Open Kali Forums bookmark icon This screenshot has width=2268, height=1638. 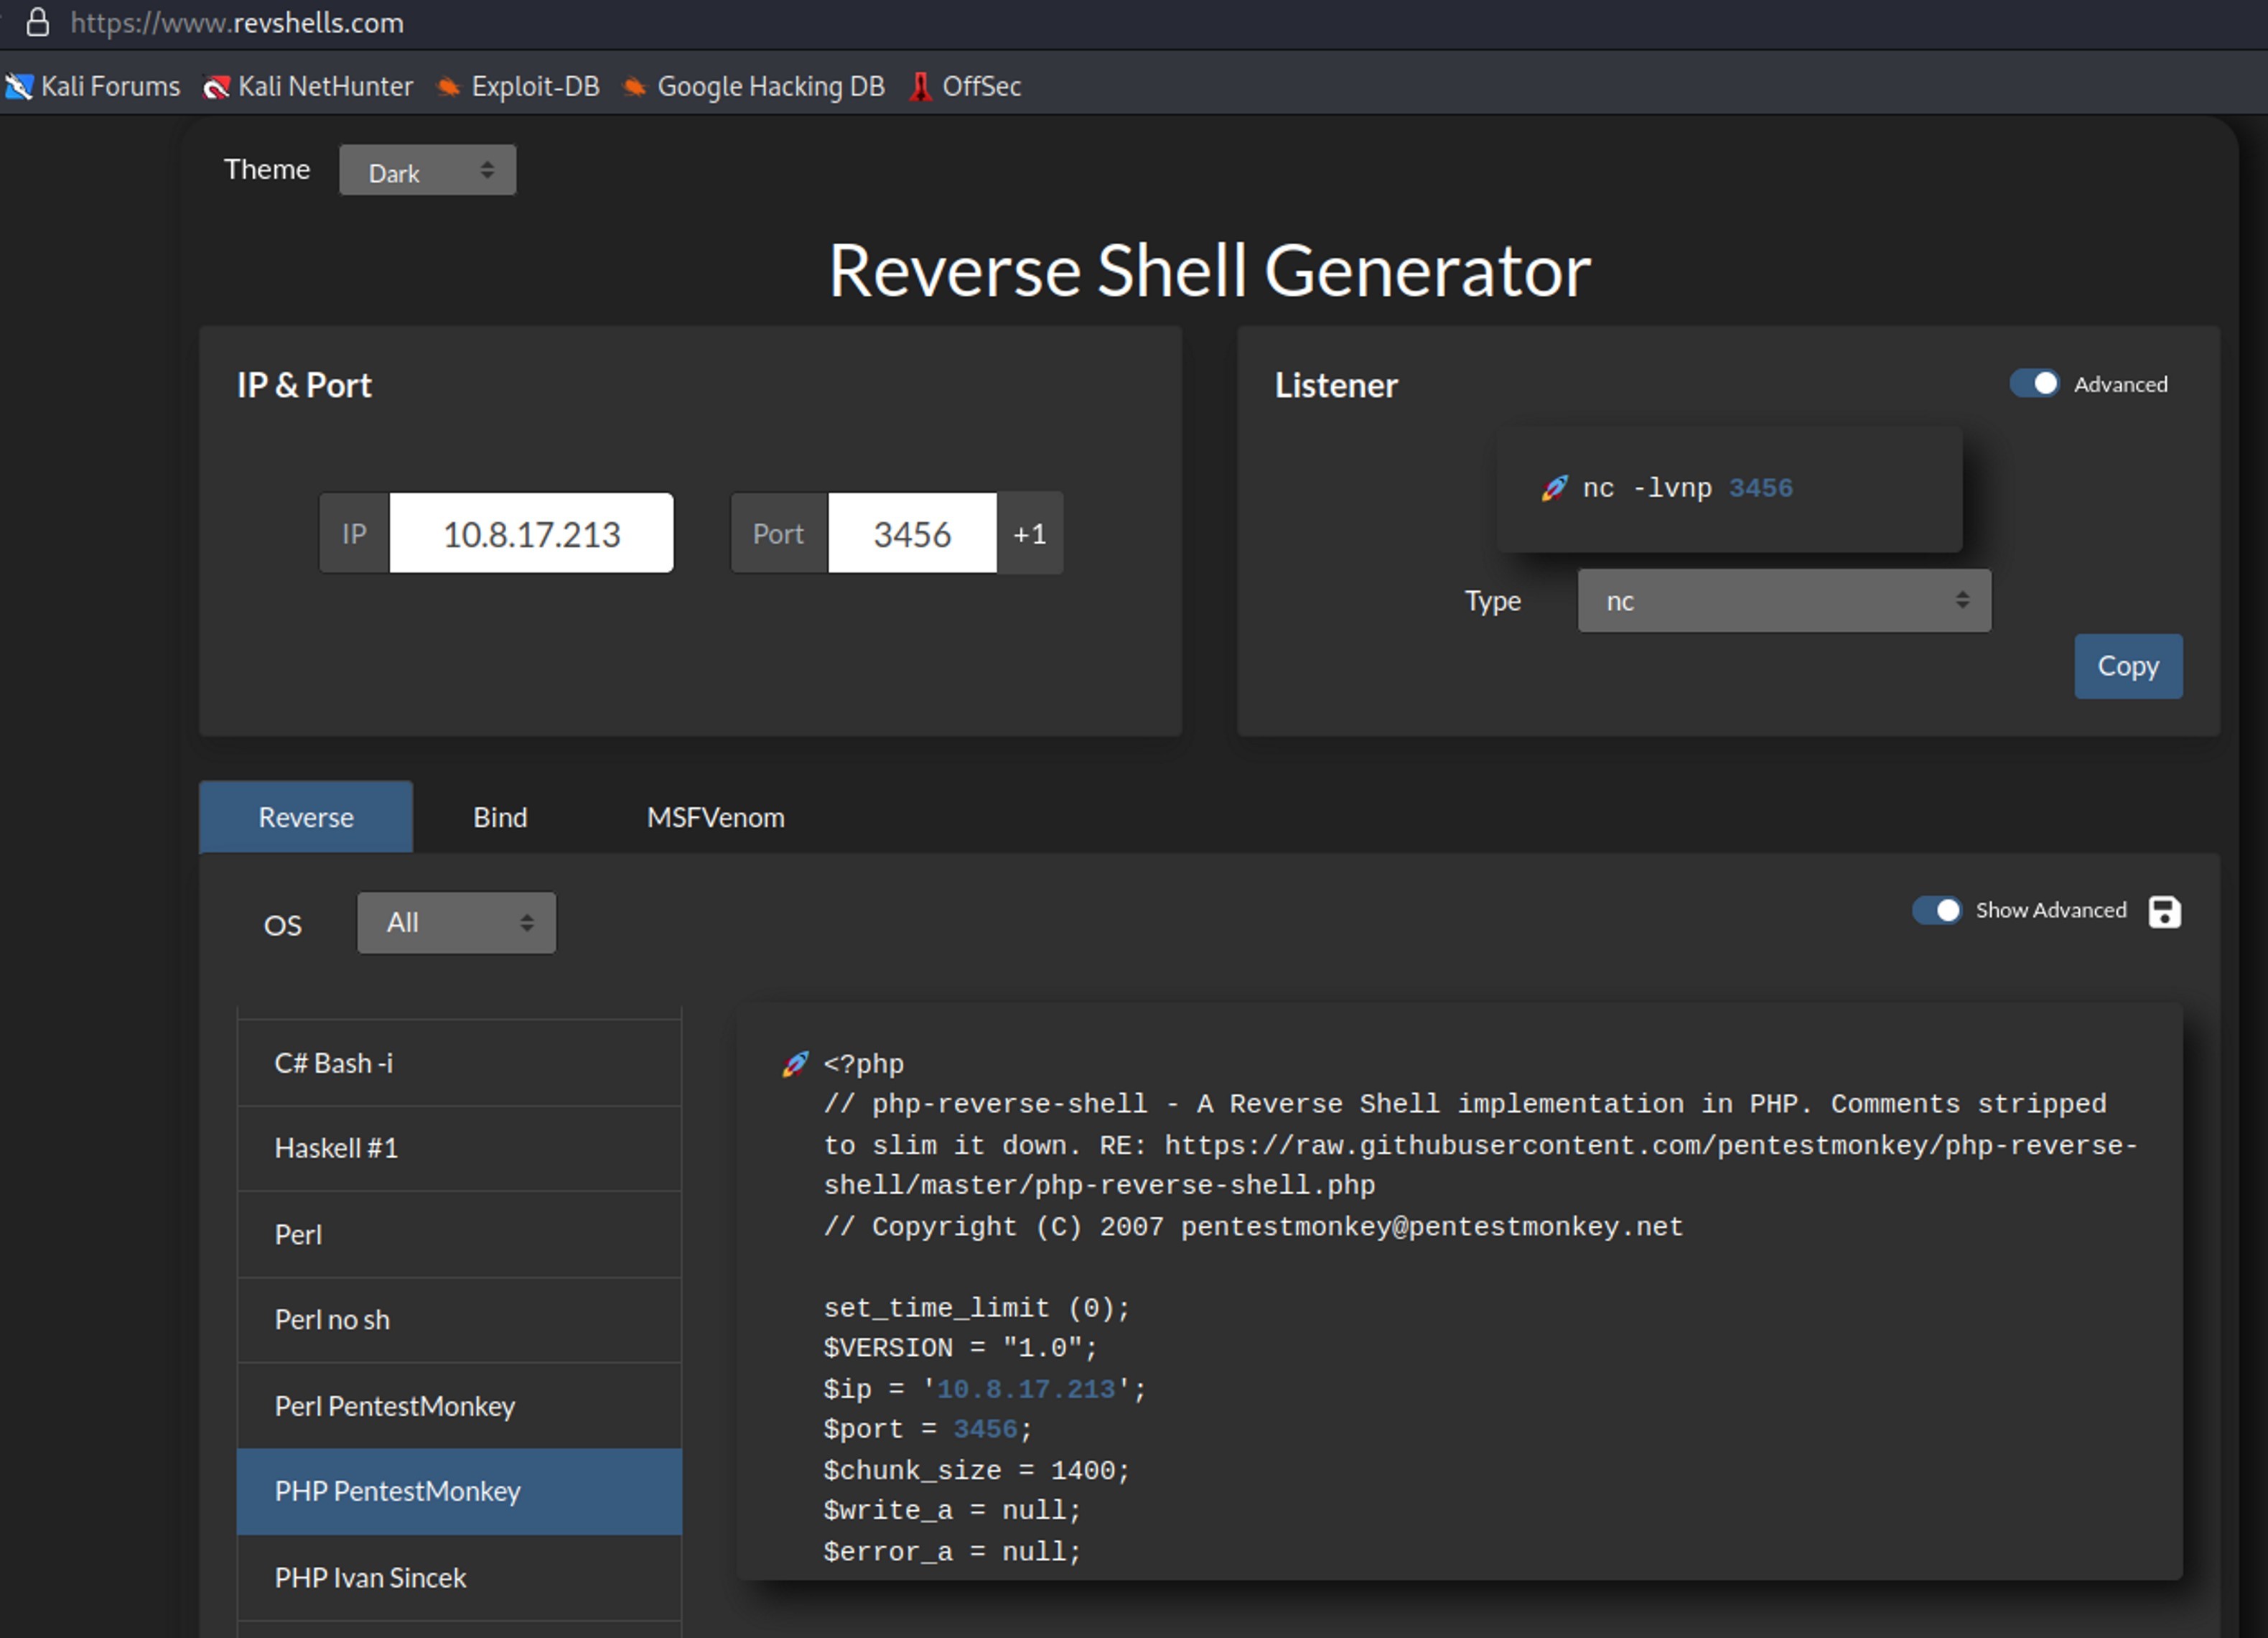pos(19,87)
